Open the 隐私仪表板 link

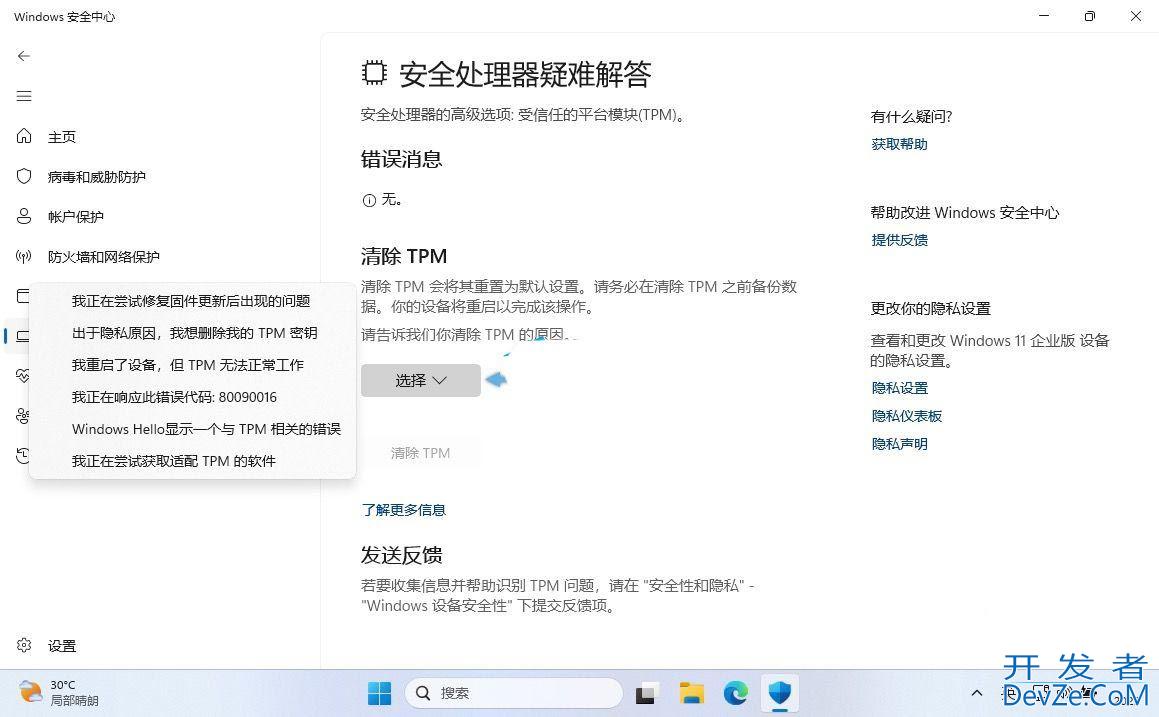pos(906,416)
